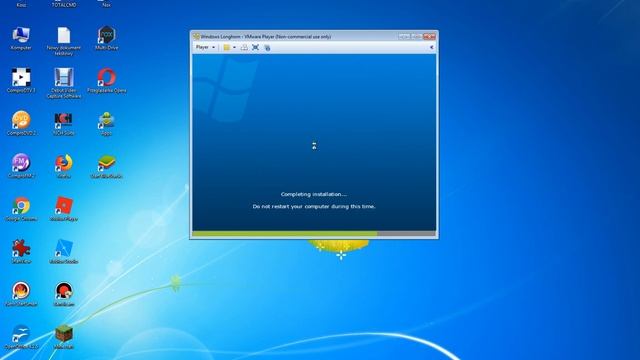Select the Nox Multi-Drive shortcut
The image size is (640, 360).
coord(107,39)
